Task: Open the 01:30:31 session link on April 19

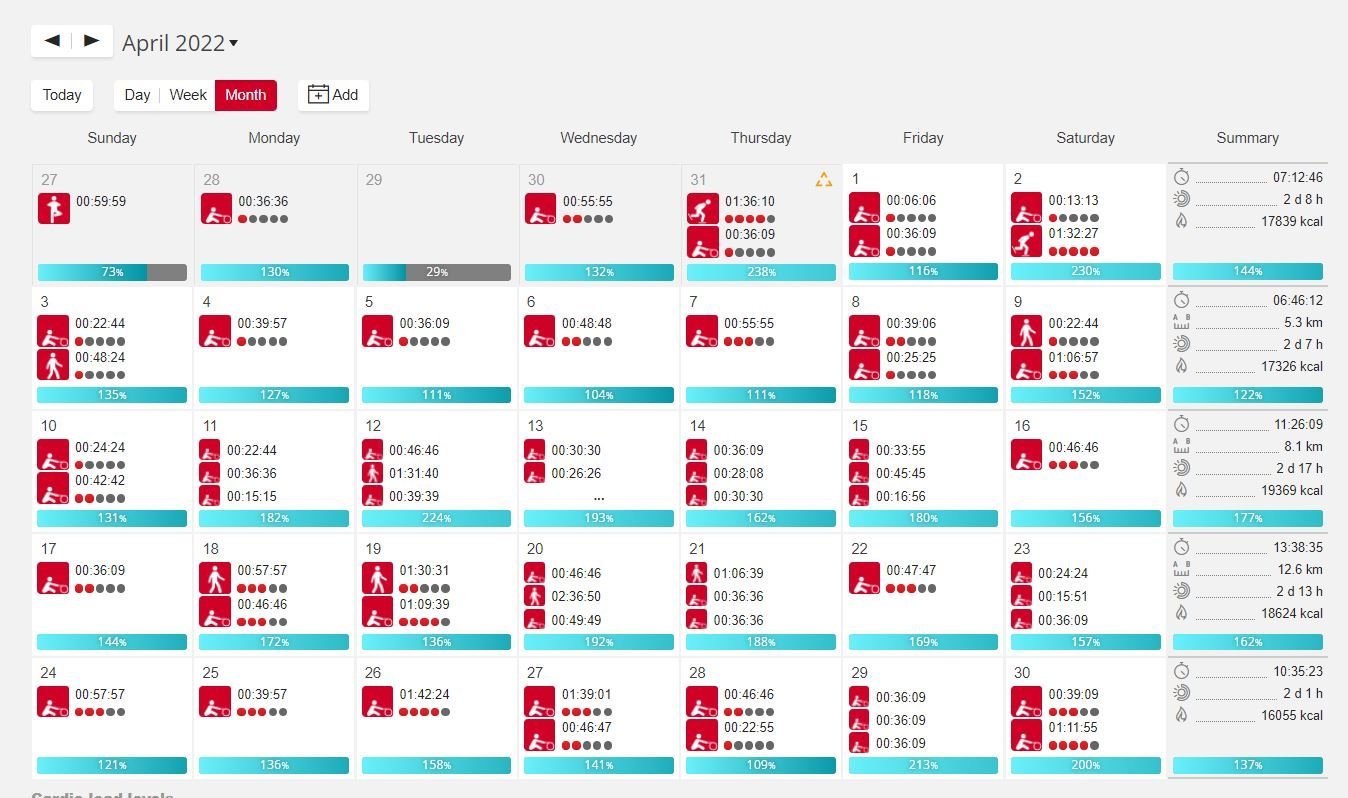Action: (424, 570)
